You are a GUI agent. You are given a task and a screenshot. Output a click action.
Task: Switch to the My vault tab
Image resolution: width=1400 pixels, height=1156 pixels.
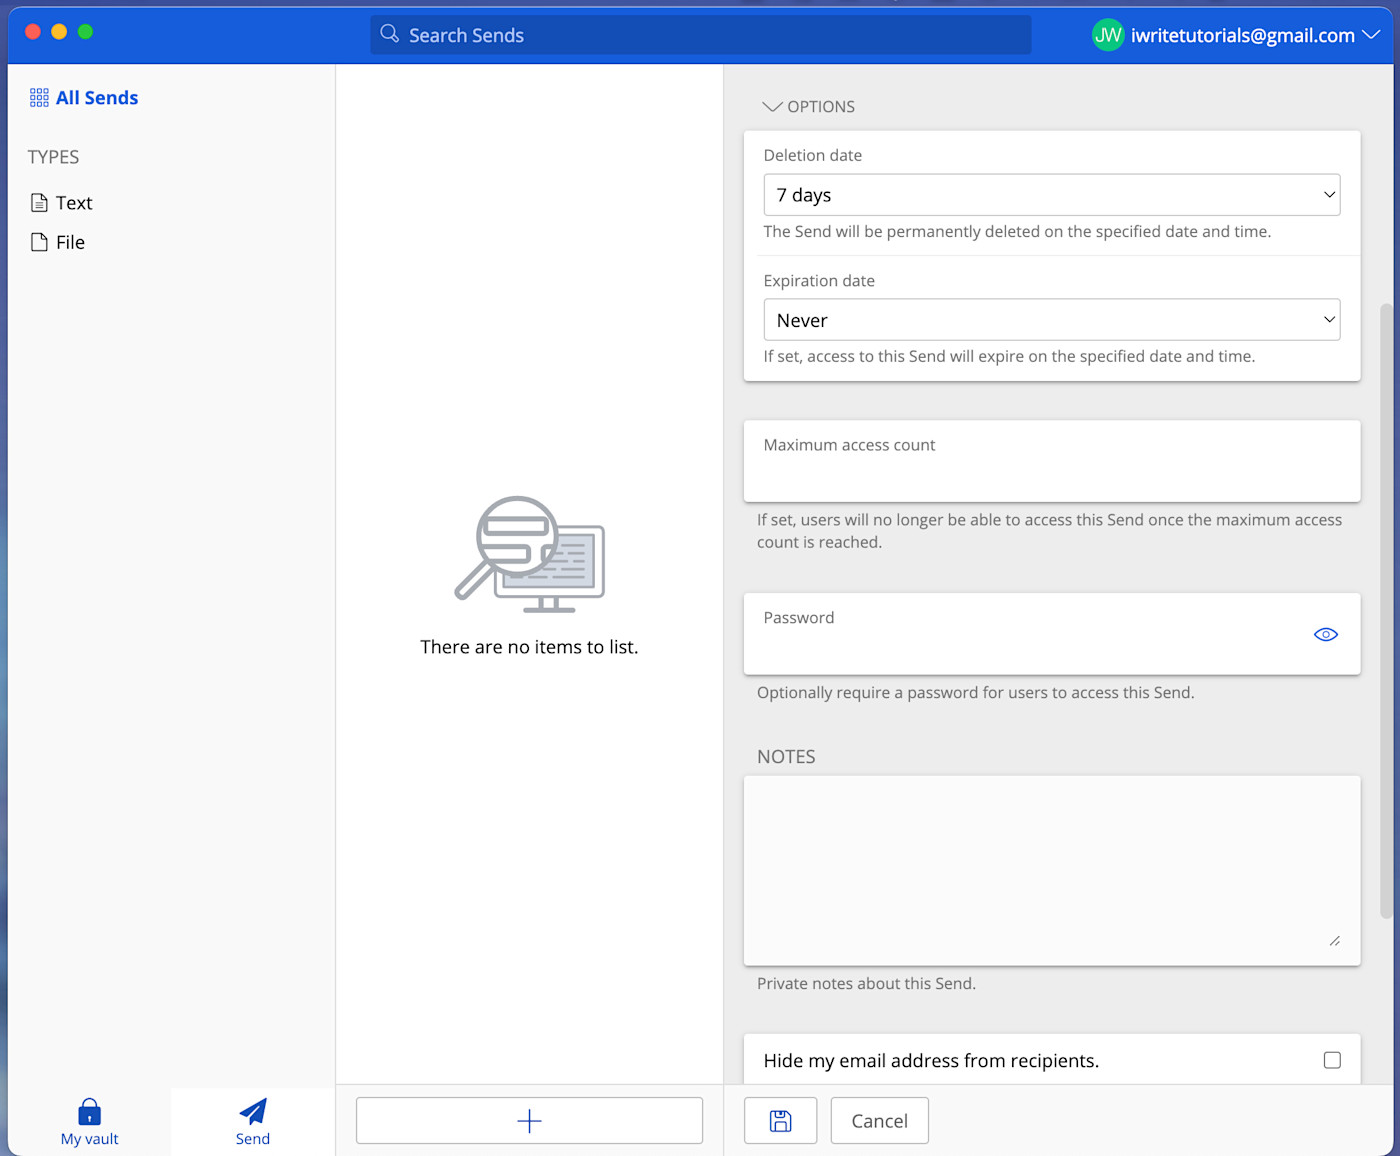(88, 1120)
